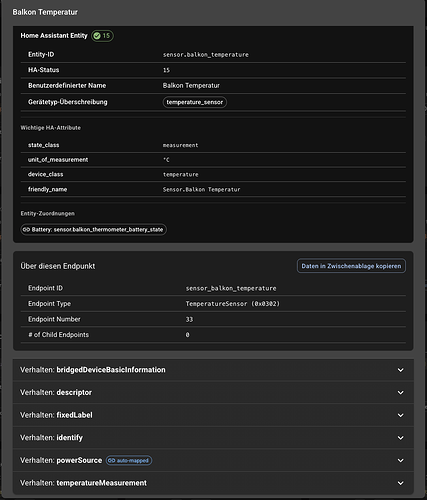Expand bridgedDeviceBasicInformation chevron
Image resolution: width=427 pixels, height=500 pixels.
(x=401, y=370)
